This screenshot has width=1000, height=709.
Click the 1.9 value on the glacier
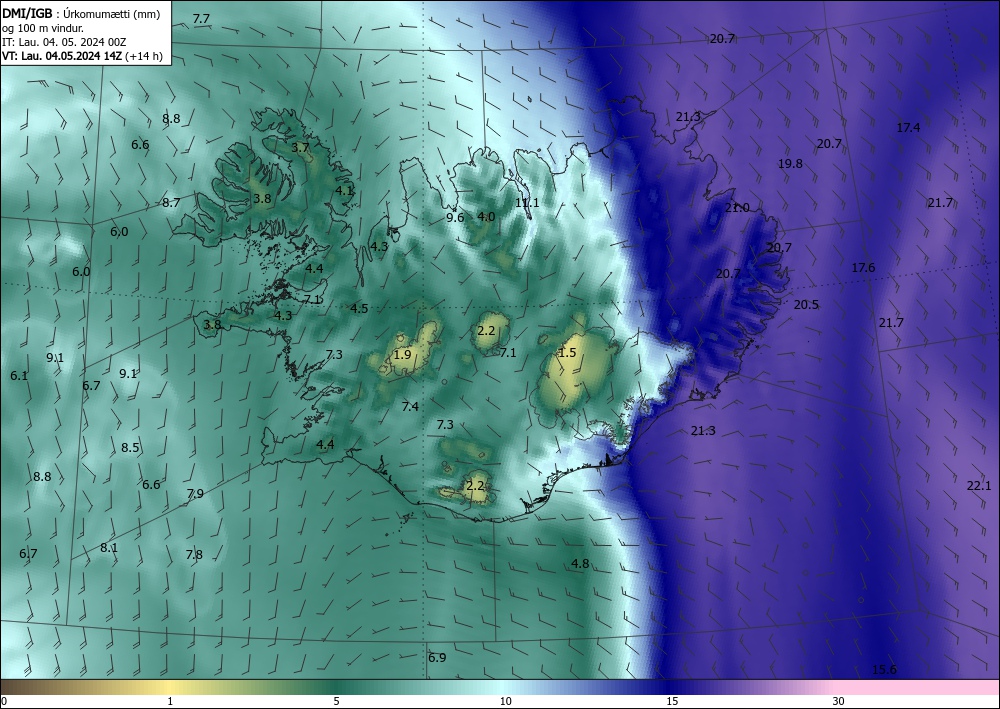point(402,354)
